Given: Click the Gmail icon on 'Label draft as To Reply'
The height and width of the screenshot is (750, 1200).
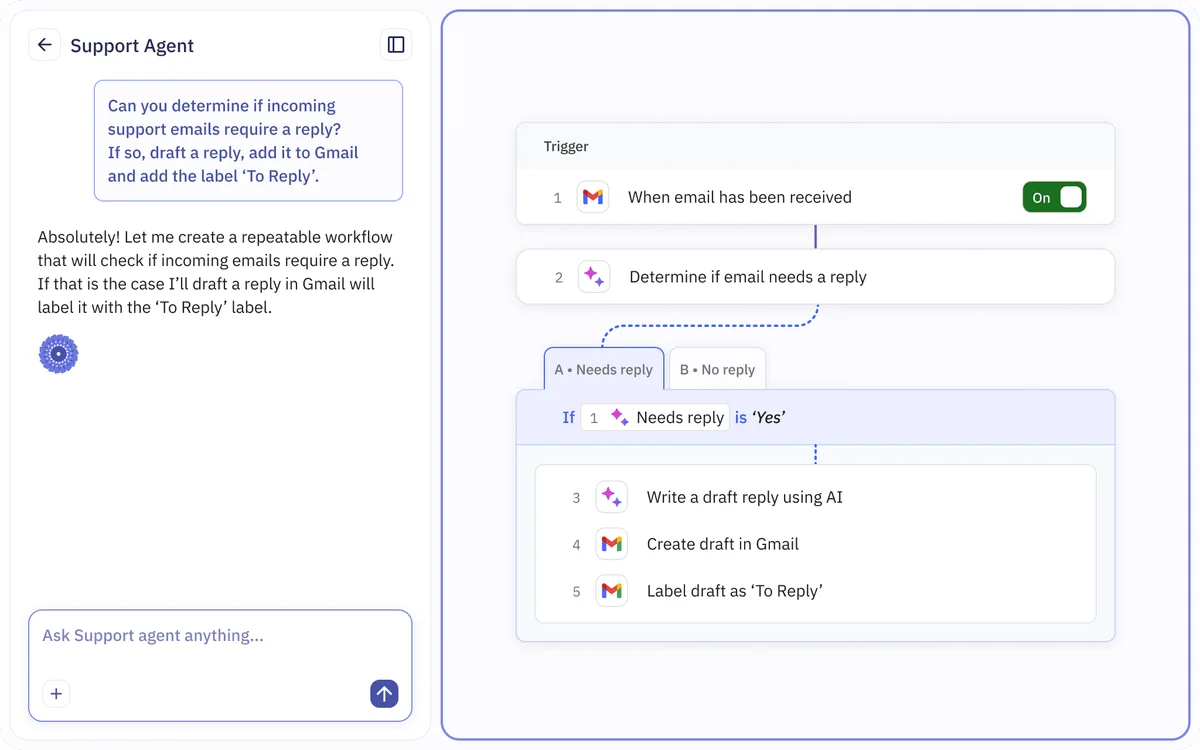Looking at the screenshot, I should (x=611, y=591).
